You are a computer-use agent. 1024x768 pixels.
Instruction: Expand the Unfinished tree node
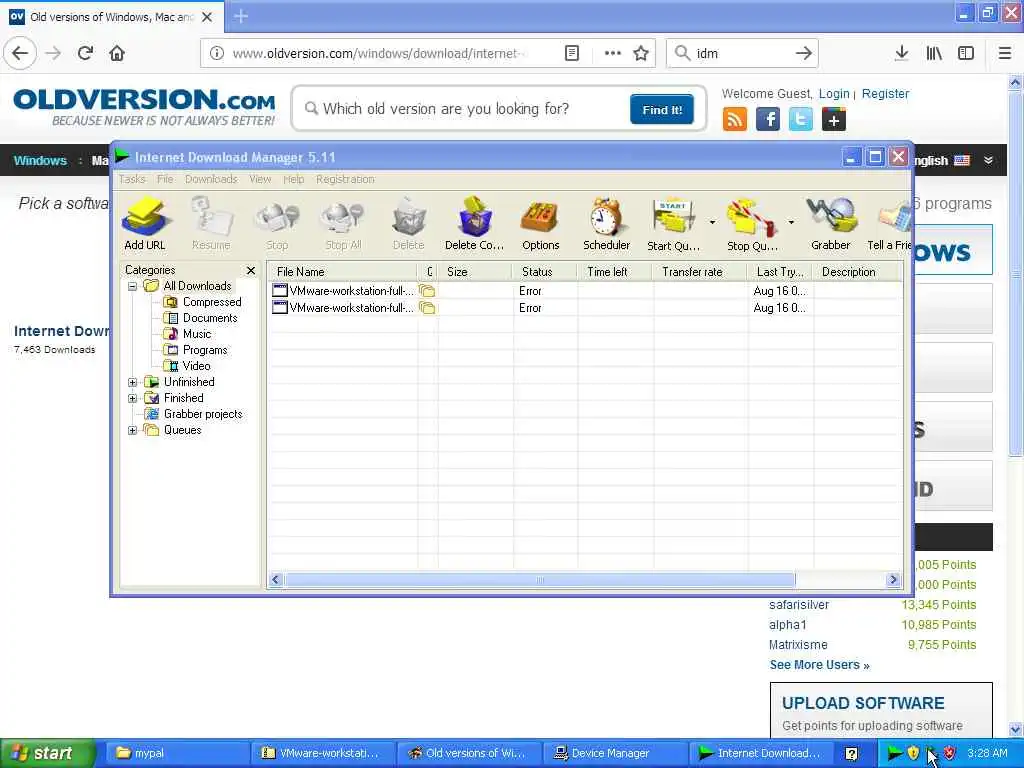coord(133,382)
